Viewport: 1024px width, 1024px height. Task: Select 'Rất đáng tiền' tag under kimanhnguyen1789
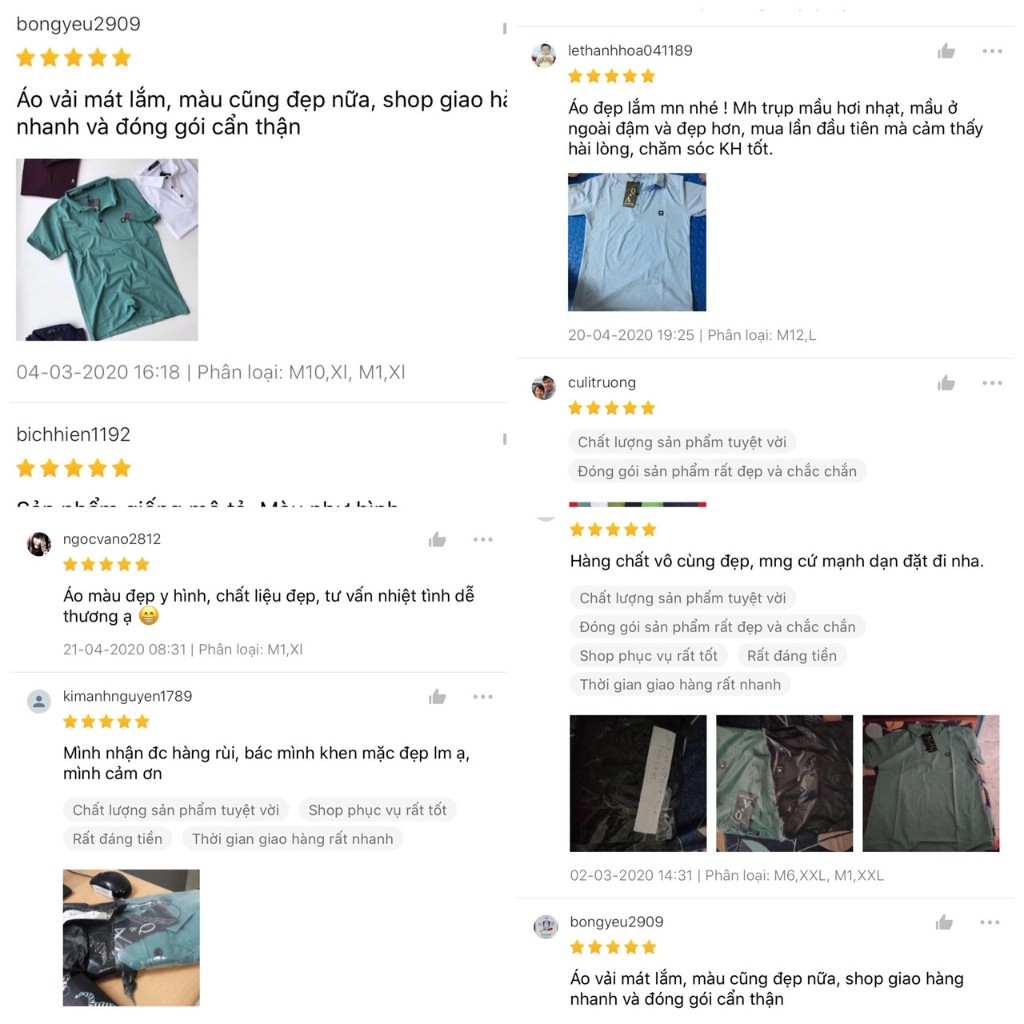pyautogui.click(x=118, y=839)
